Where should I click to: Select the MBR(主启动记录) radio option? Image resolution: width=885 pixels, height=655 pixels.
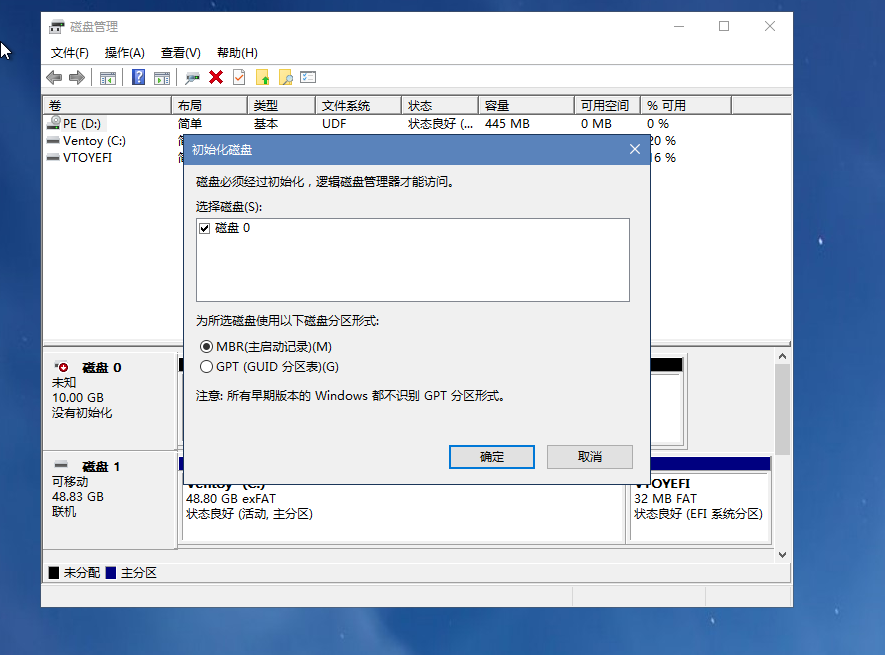click(x=207, y=347)
